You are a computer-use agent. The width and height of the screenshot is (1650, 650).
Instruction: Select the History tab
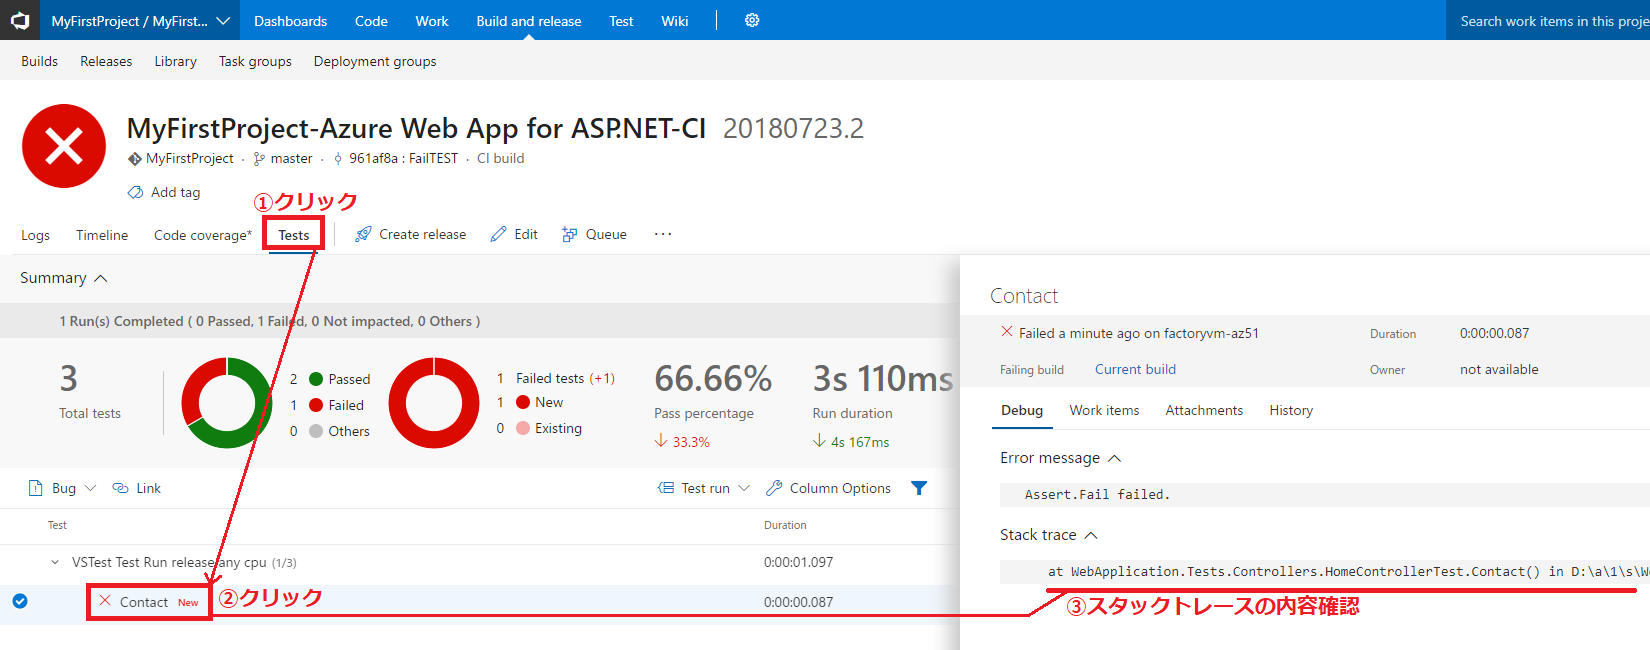pyautogui.click(x=1291, y=410)
